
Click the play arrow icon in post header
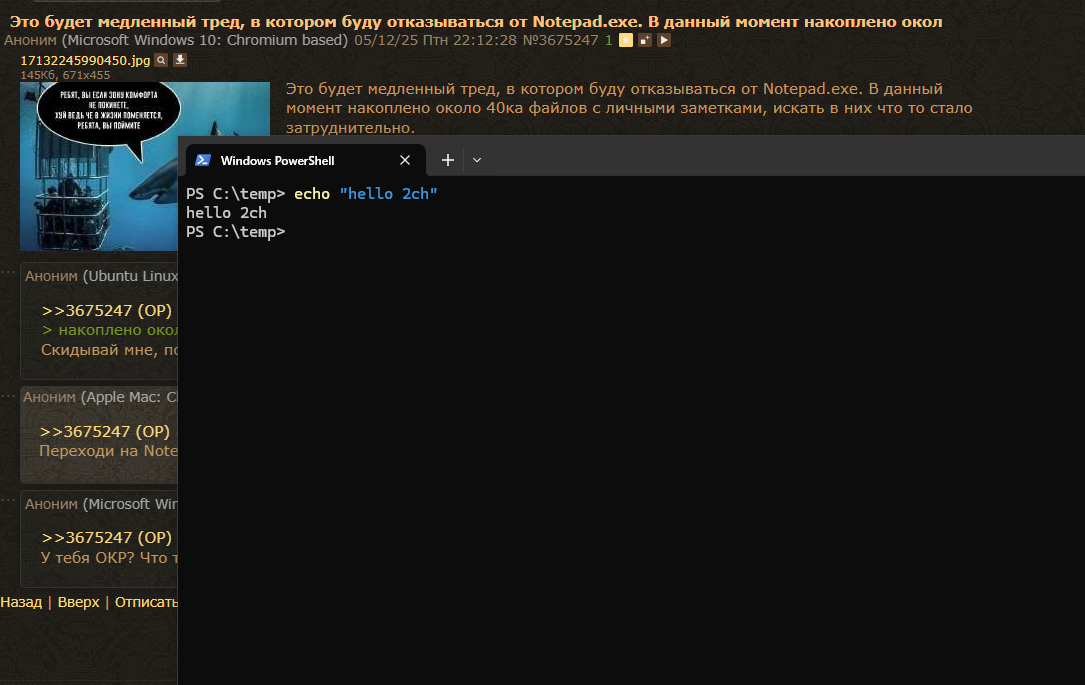tap(664, 40)
